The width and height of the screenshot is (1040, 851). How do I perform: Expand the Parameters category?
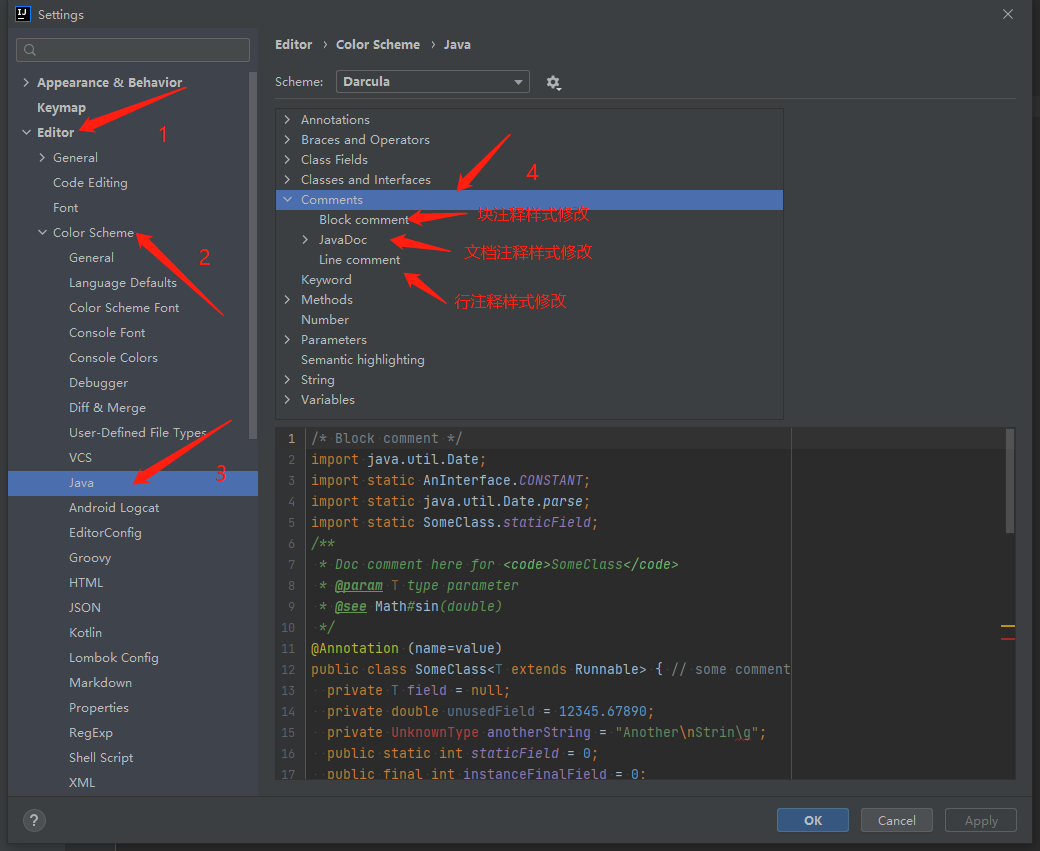click(x=287, y=339)
